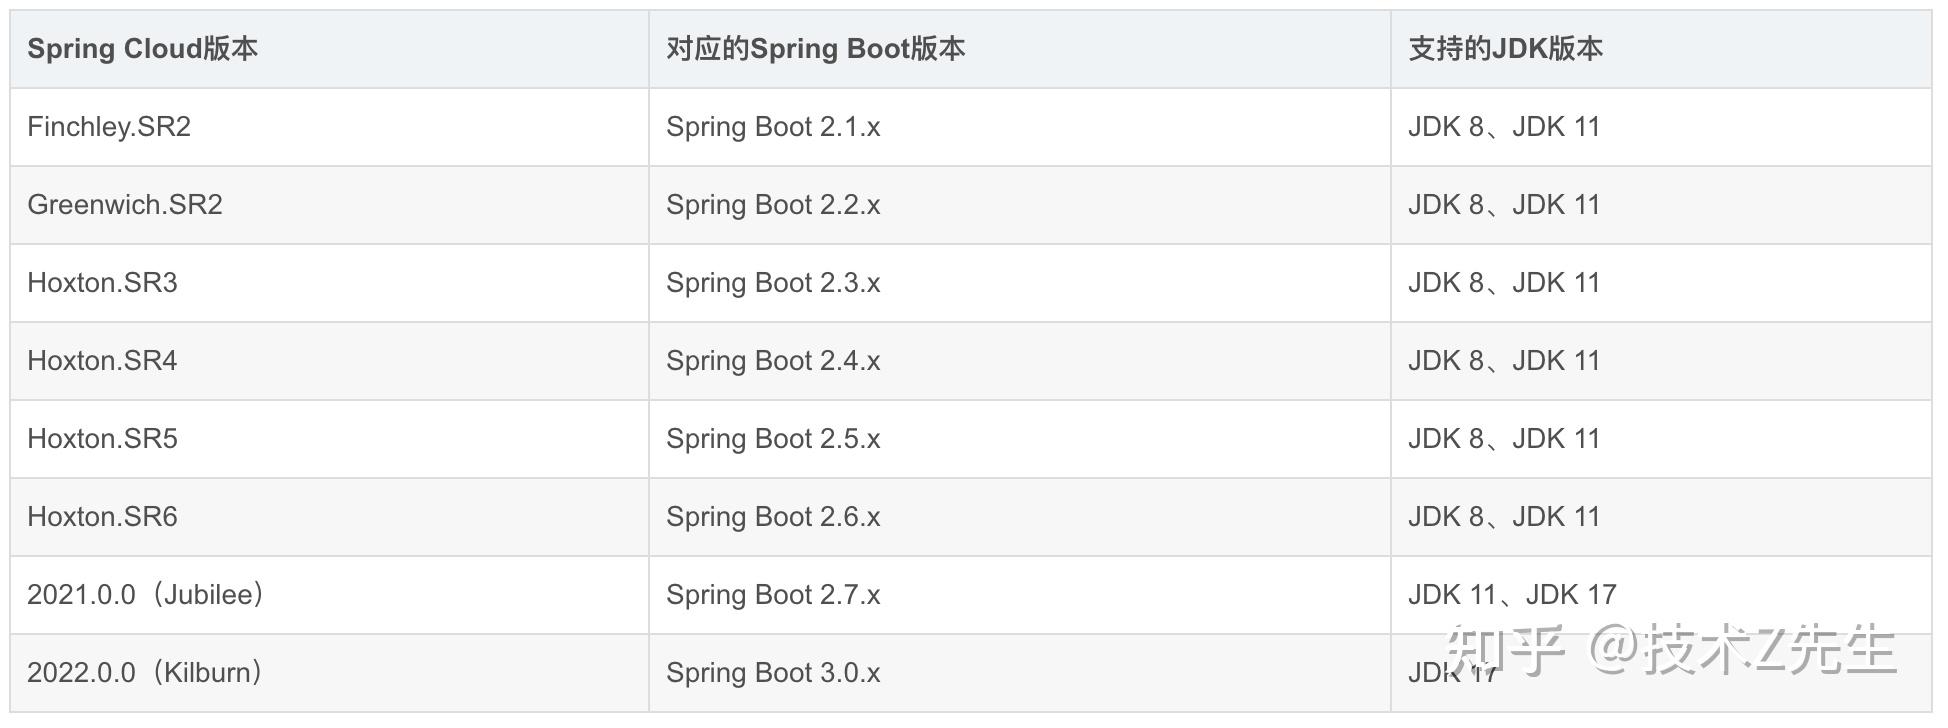Click the Spring Boot 2.6.x cell
The image size is (1948, 728).
click(x=773, y=517)
